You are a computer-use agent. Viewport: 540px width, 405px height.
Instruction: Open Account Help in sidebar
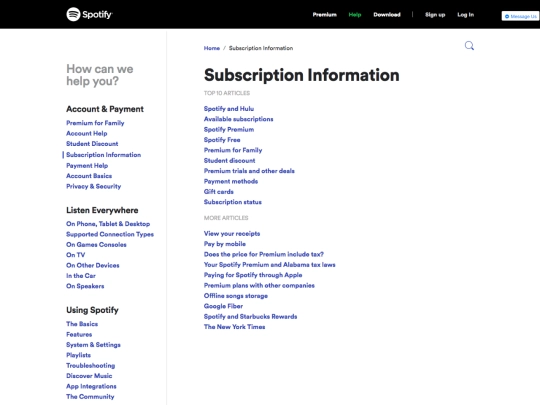[87, 133]
